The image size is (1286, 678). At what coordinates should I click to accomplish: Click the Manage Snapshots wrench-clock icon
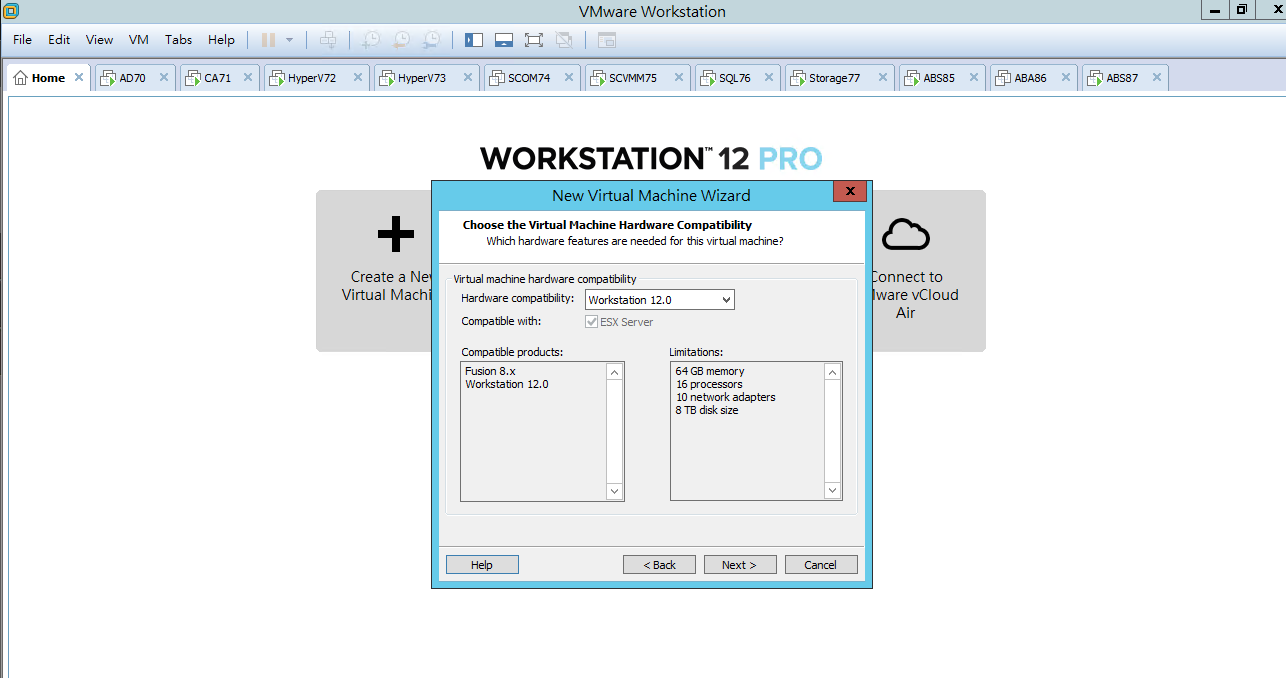(431, 40)
